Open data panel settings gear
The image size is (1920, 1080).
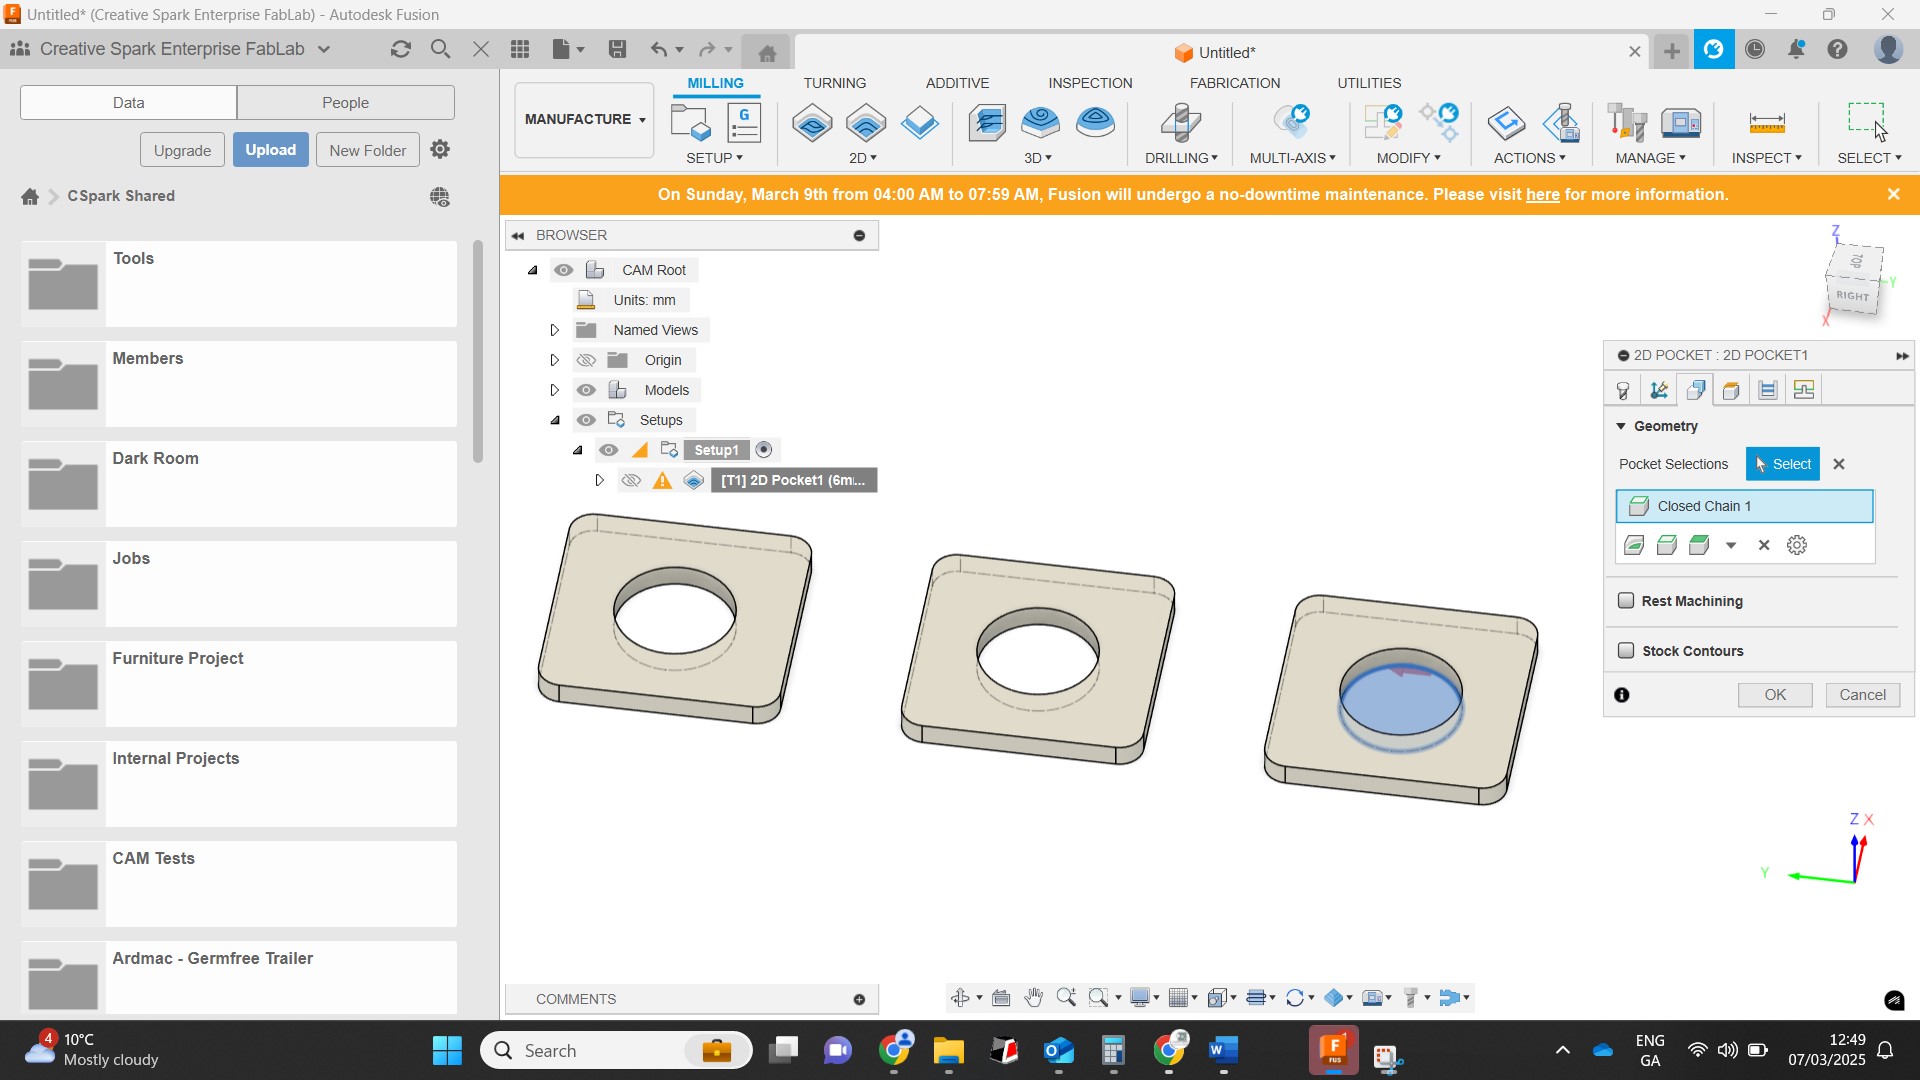(440, 149)
